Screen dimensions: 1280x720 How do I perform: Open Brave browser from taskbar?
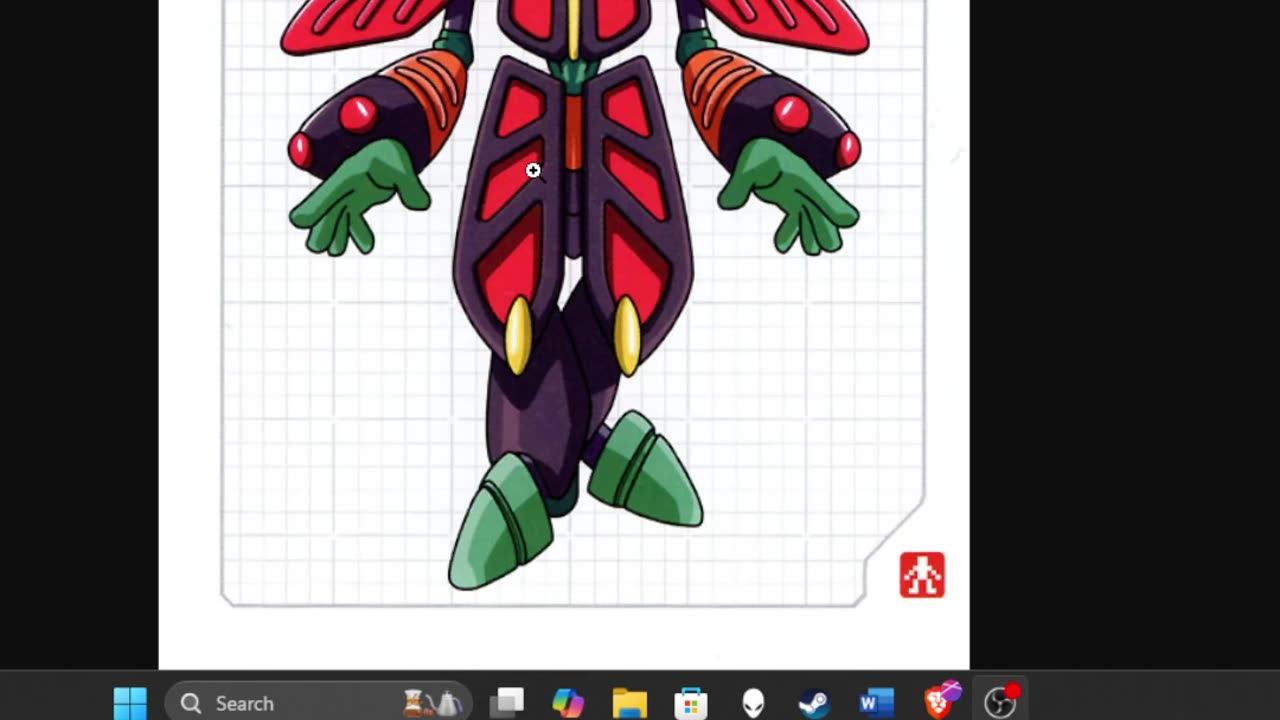tap(940, 700)
